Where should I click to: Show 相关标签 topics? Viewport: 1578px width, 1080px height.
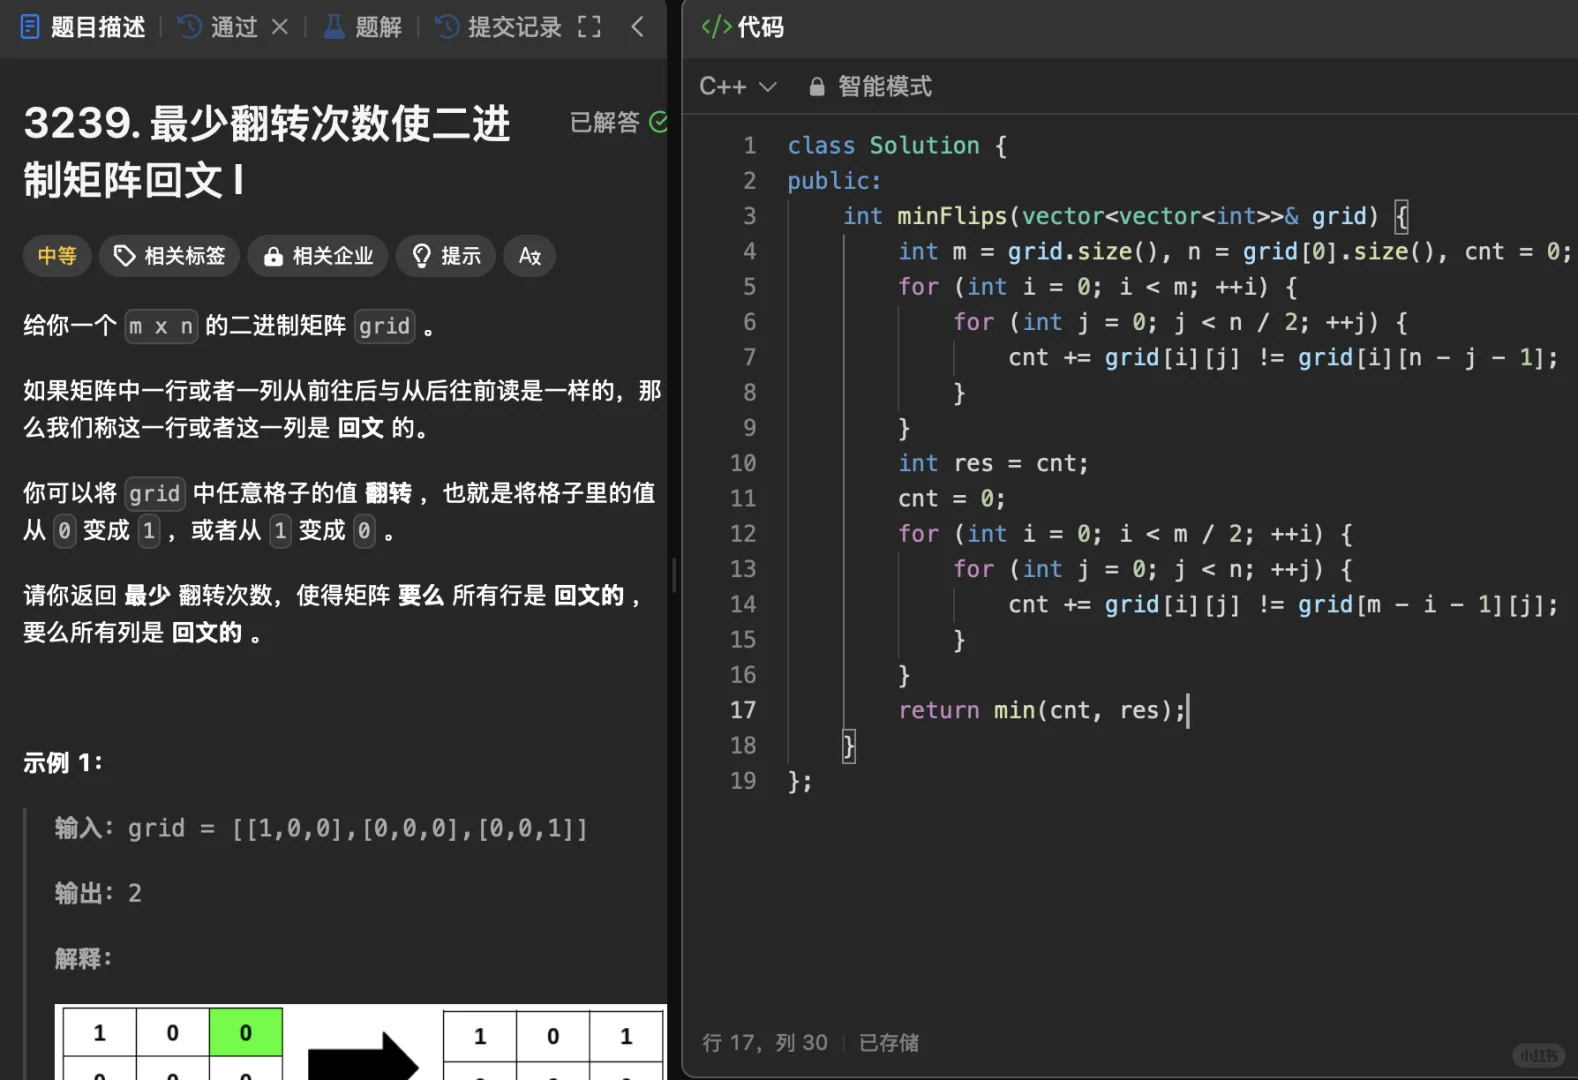[x=169, y=256]
